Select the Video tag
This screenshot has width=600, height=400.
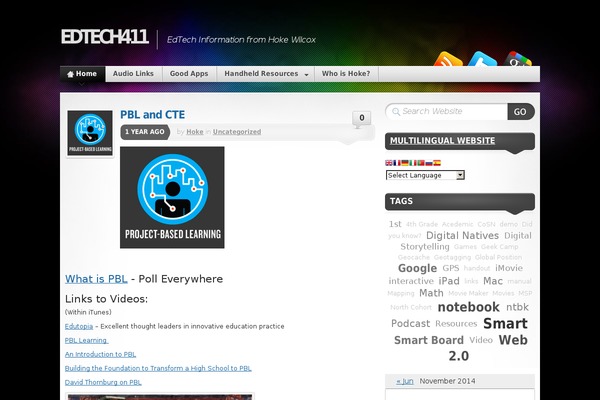pyautogui.click(x=481, y=340)
